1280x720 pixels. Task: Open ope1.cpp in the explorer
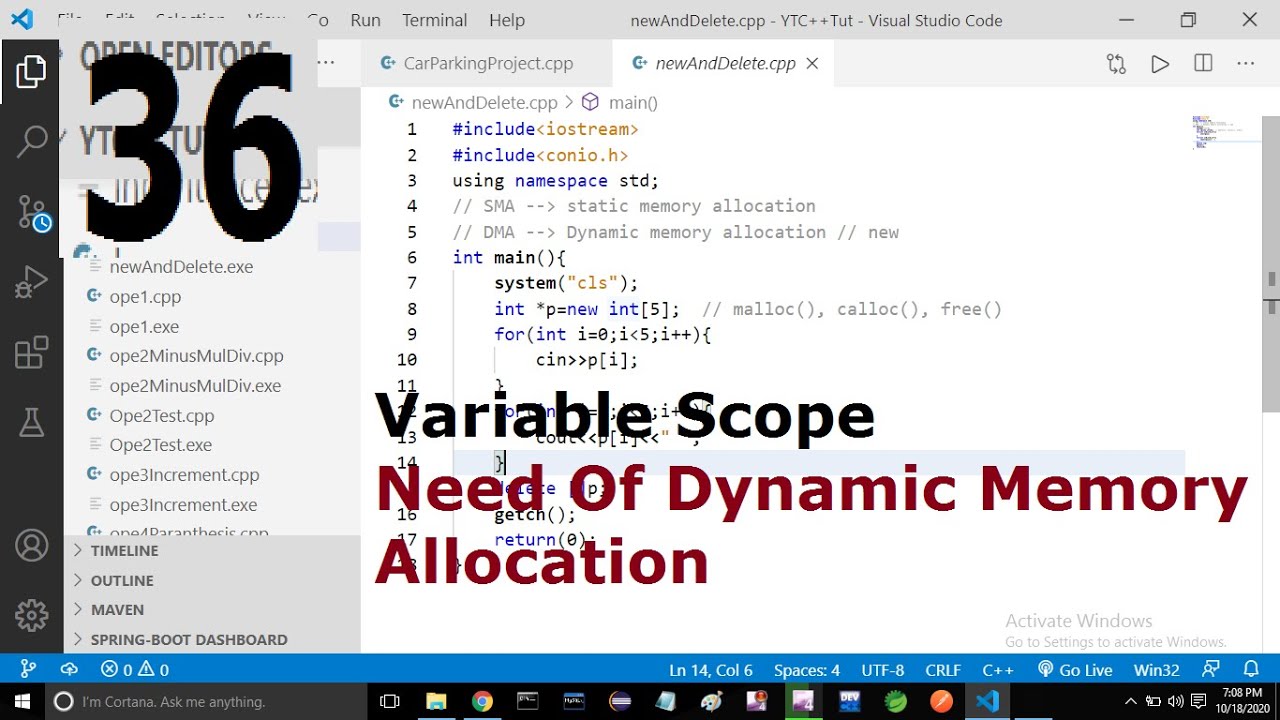145,296
